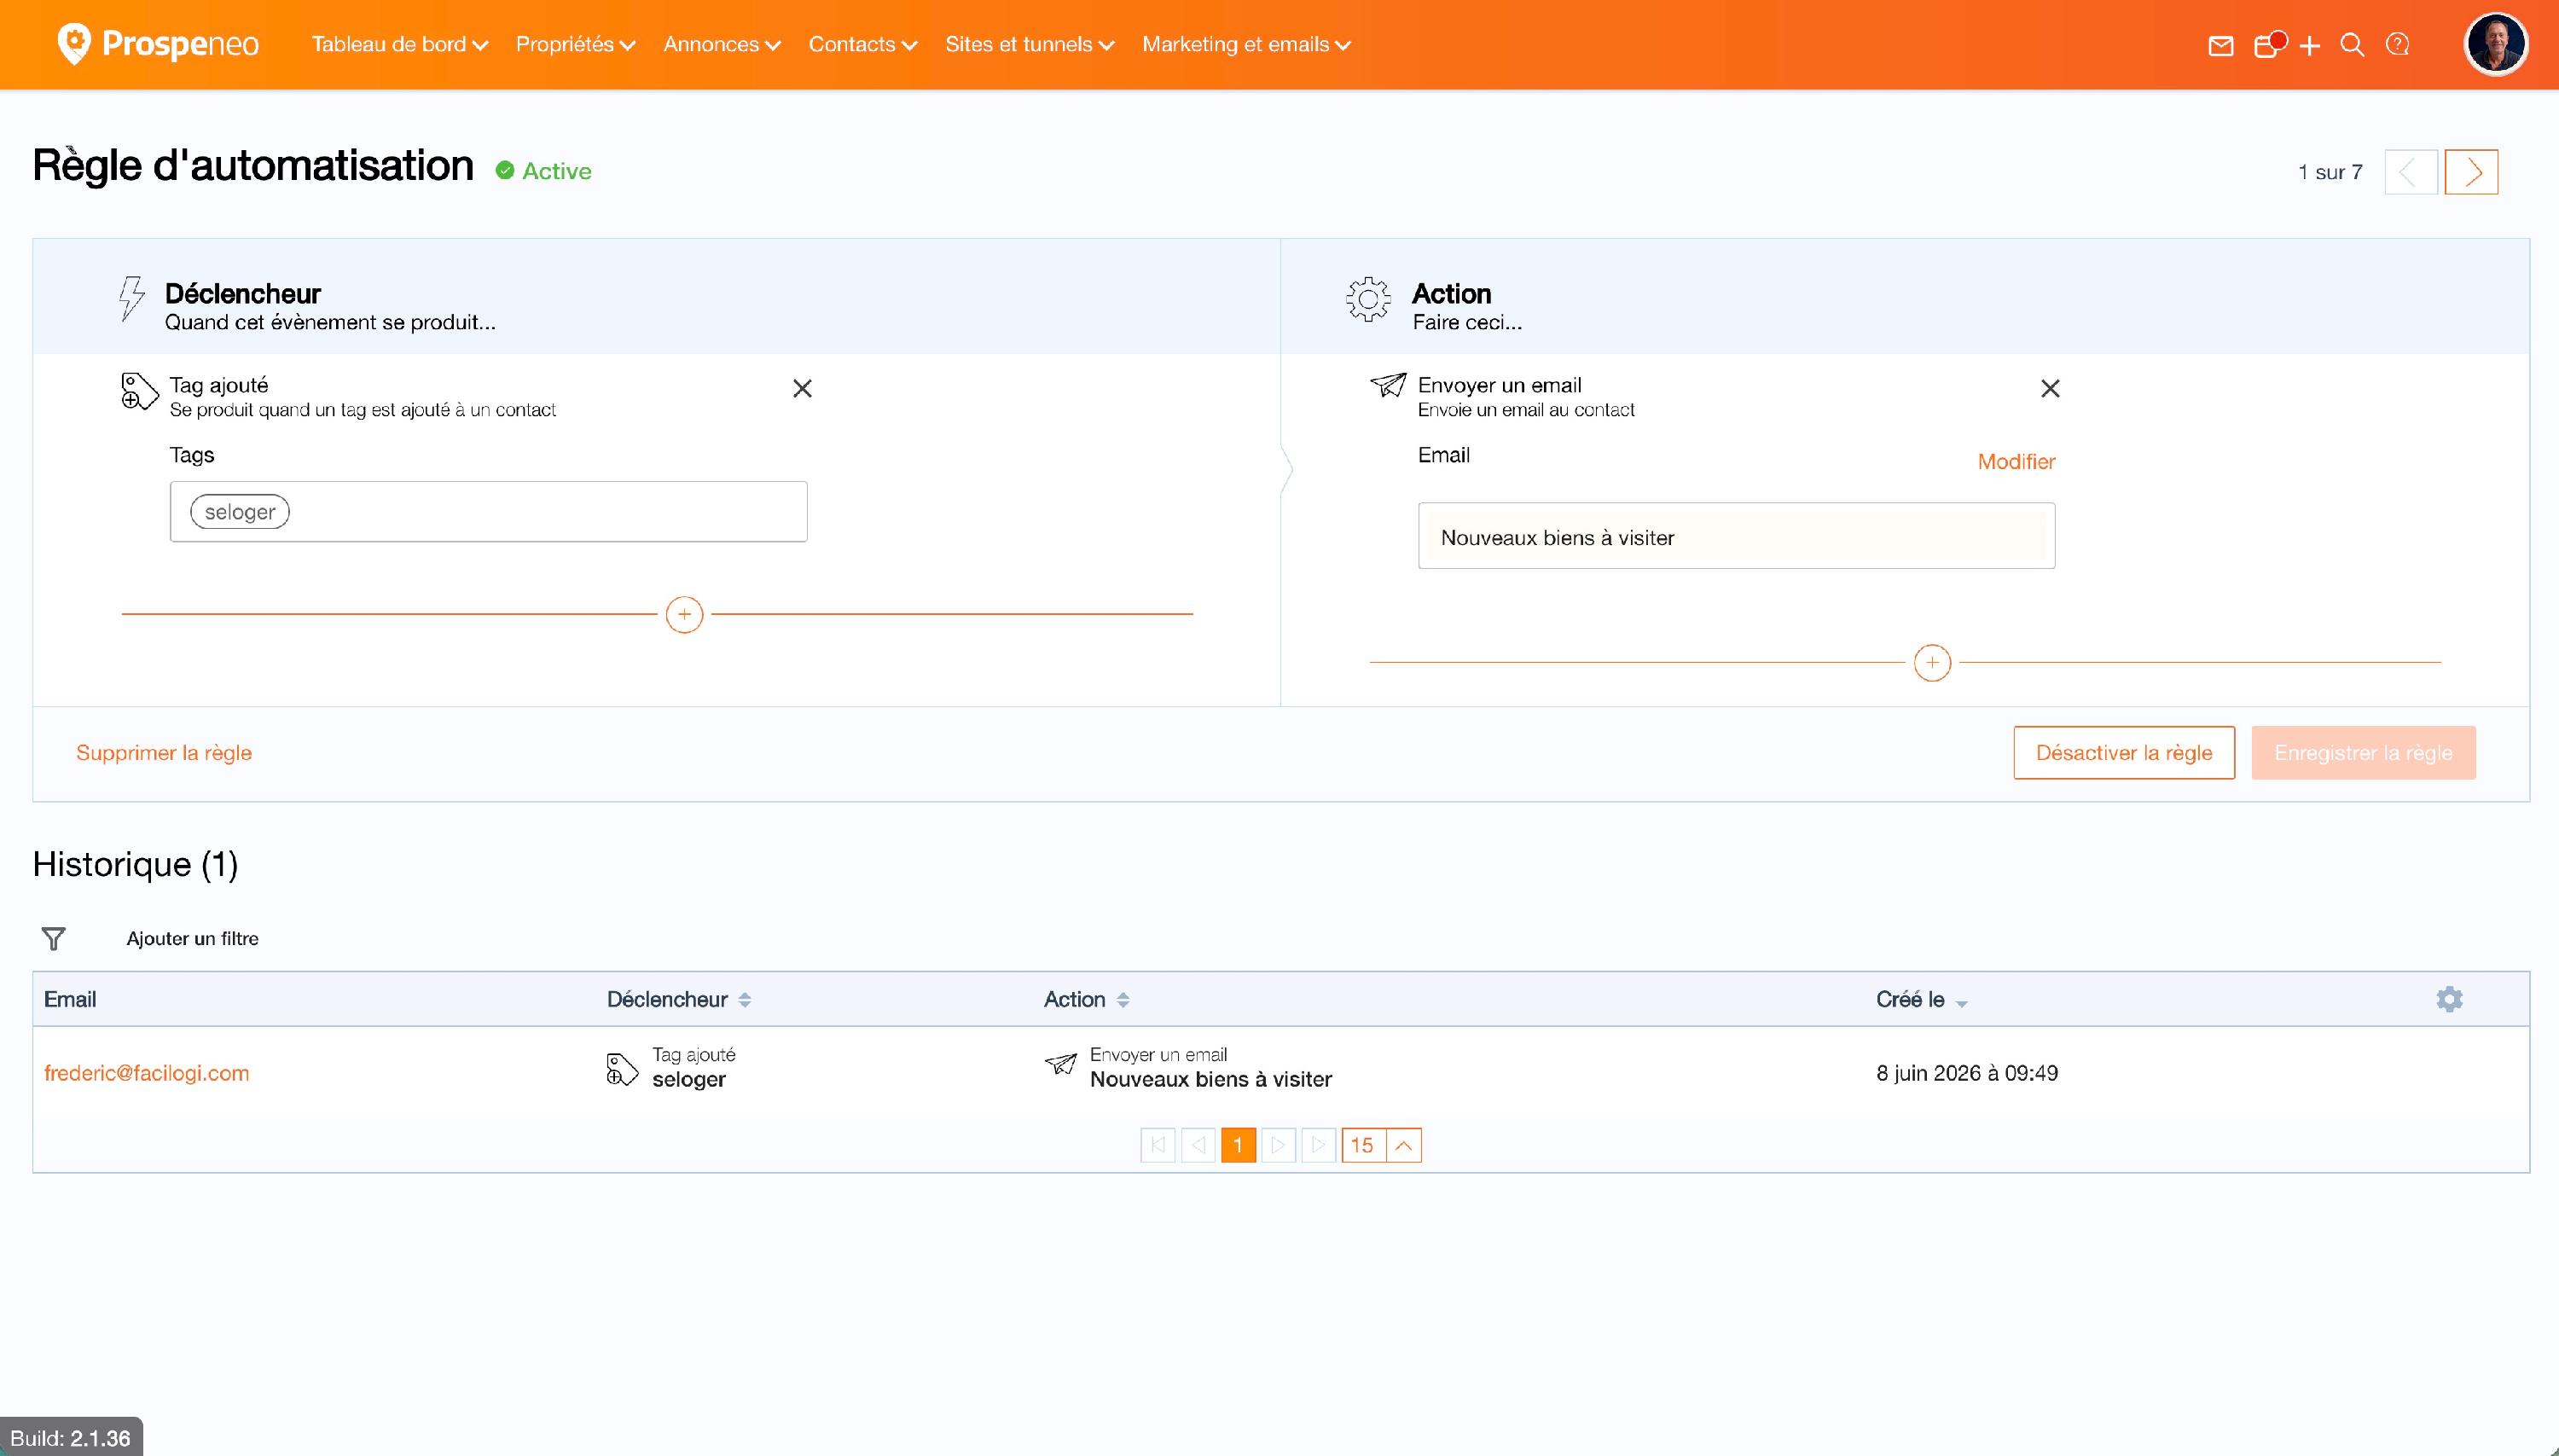The width and height of the screenshot is (2559, 1456).
Task: Go to next automation rule arrow
Action: [x=2471, y=172]
